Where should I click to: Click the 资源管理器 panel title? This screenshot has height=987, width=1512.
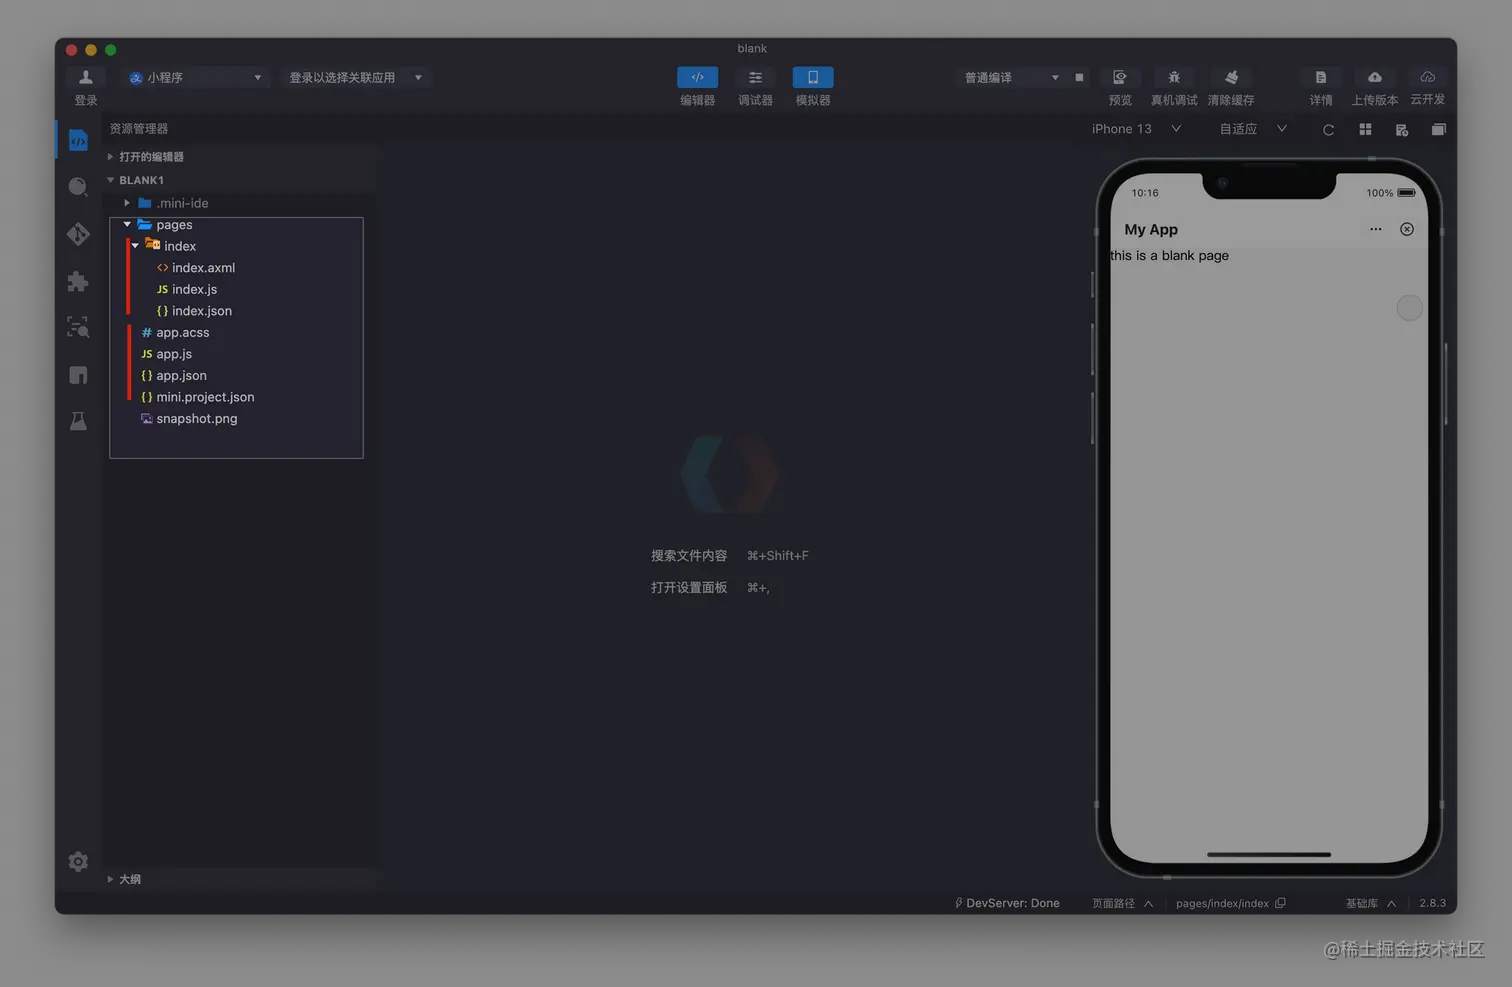point(139,129)
